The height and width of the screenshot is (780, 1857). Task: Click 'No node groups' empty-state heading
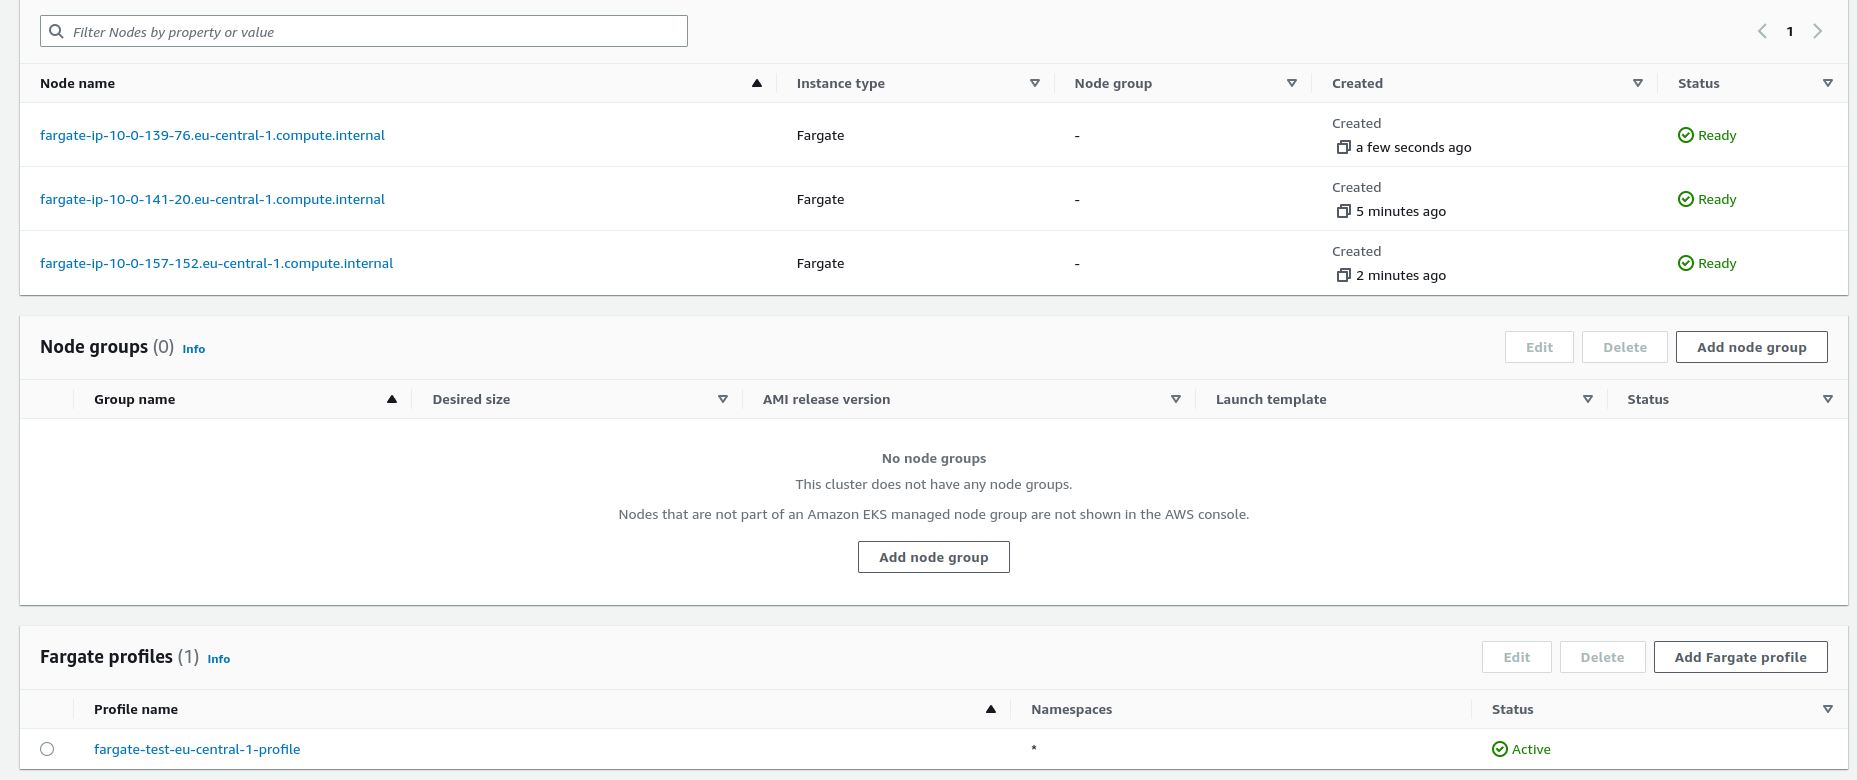[x=934, y=458]
